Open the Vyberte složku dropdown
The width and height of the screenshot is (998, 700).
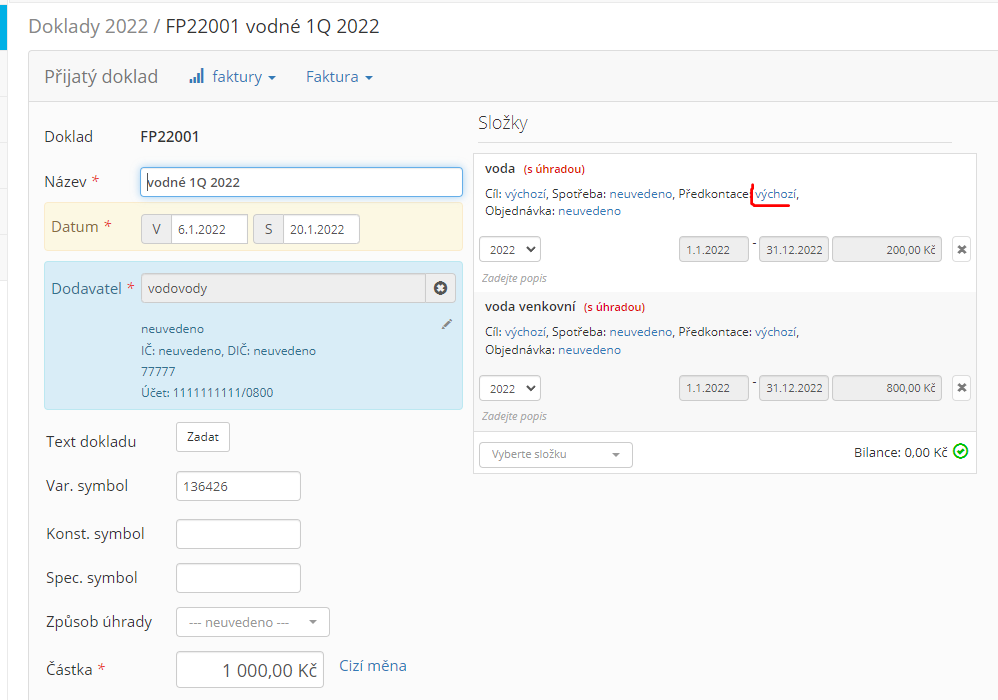pos(556,454)
